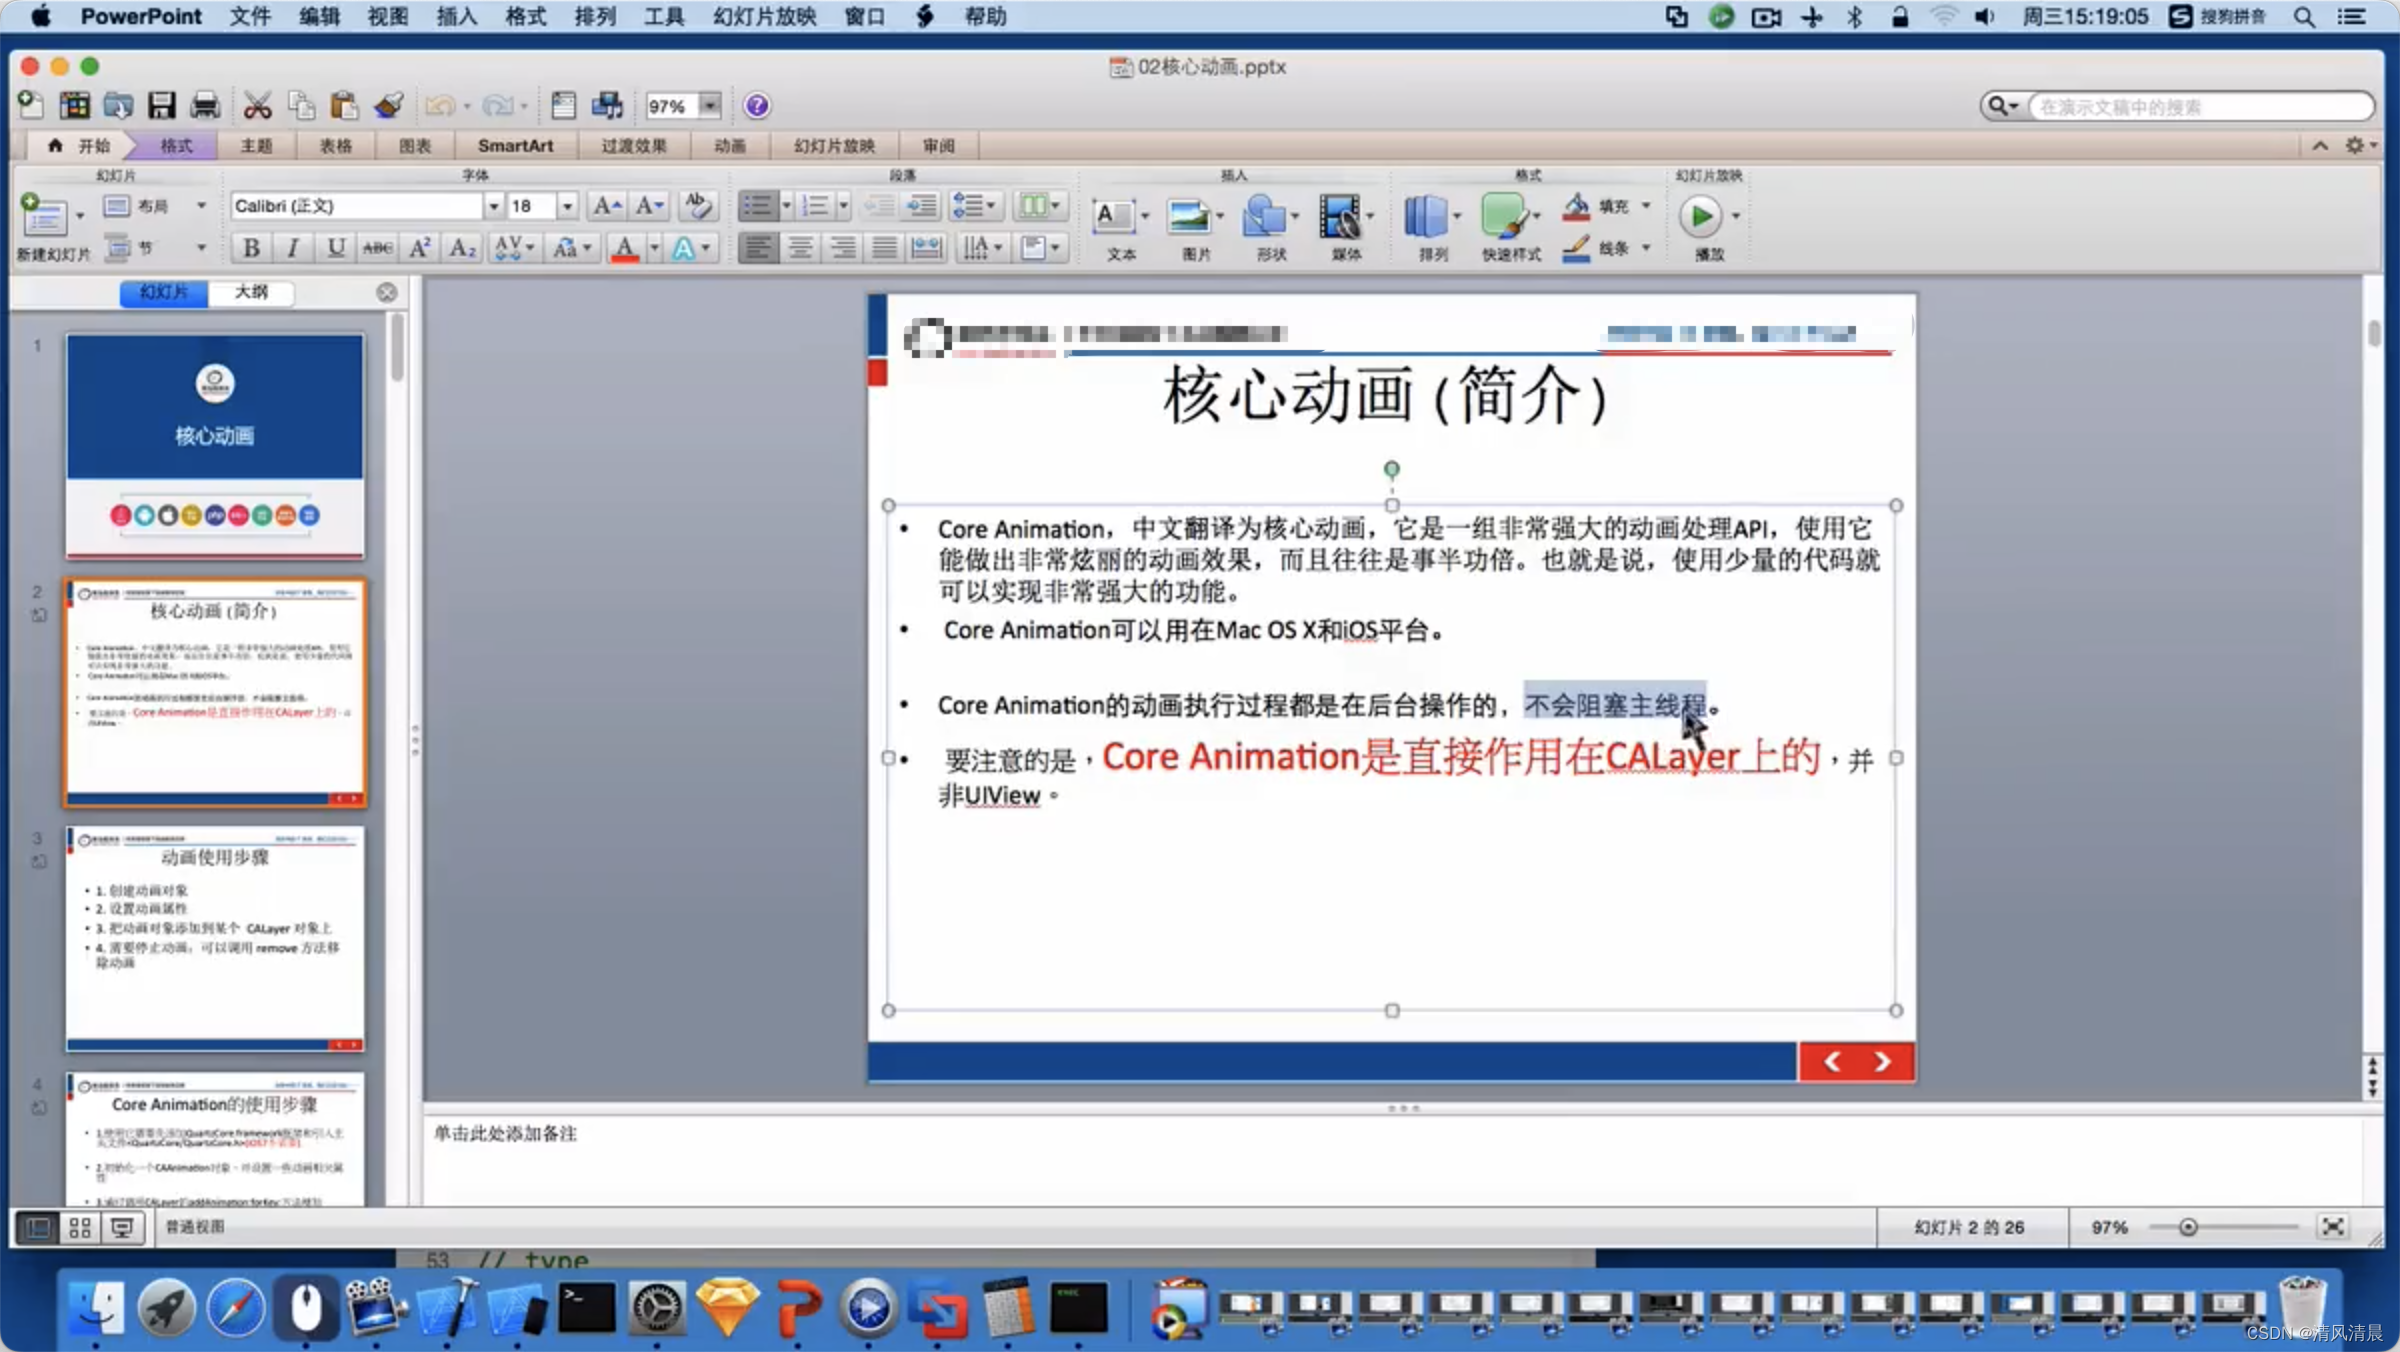The width and height of the screenshot is (2400, 1352).
Task: Click the purple Help question mark icon
Action: (x=757, y=105)
